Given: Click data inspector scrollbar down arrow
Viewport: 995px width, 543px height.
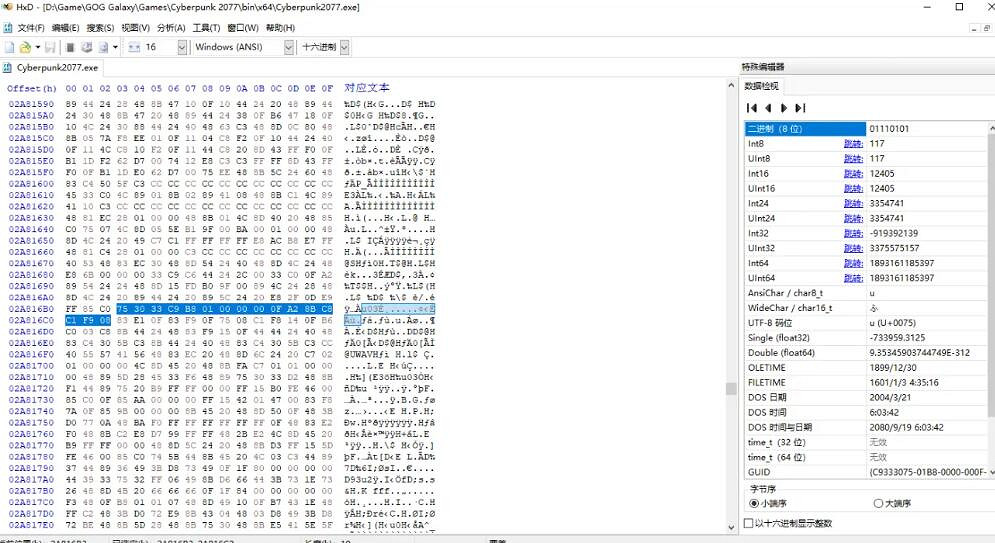Looking at the screenshot, I should 991,473.
